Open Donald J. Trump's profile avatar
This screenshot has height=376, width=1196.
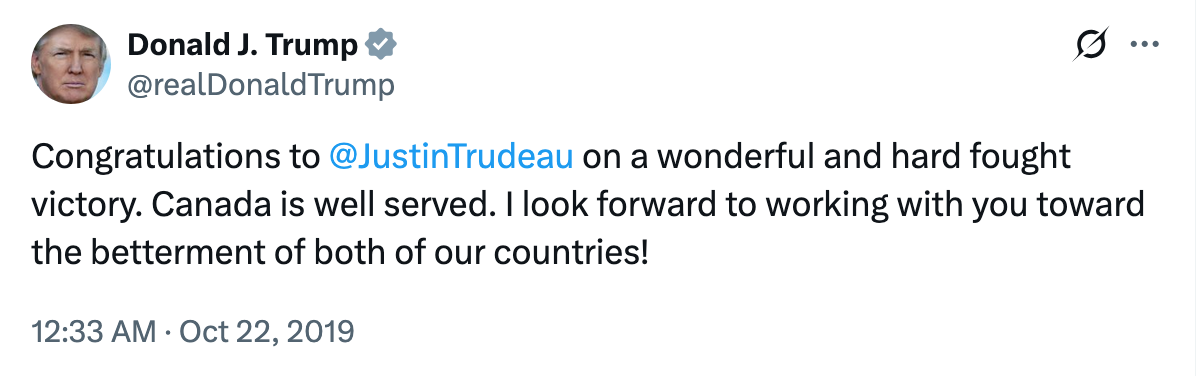[x=70, y=63]
